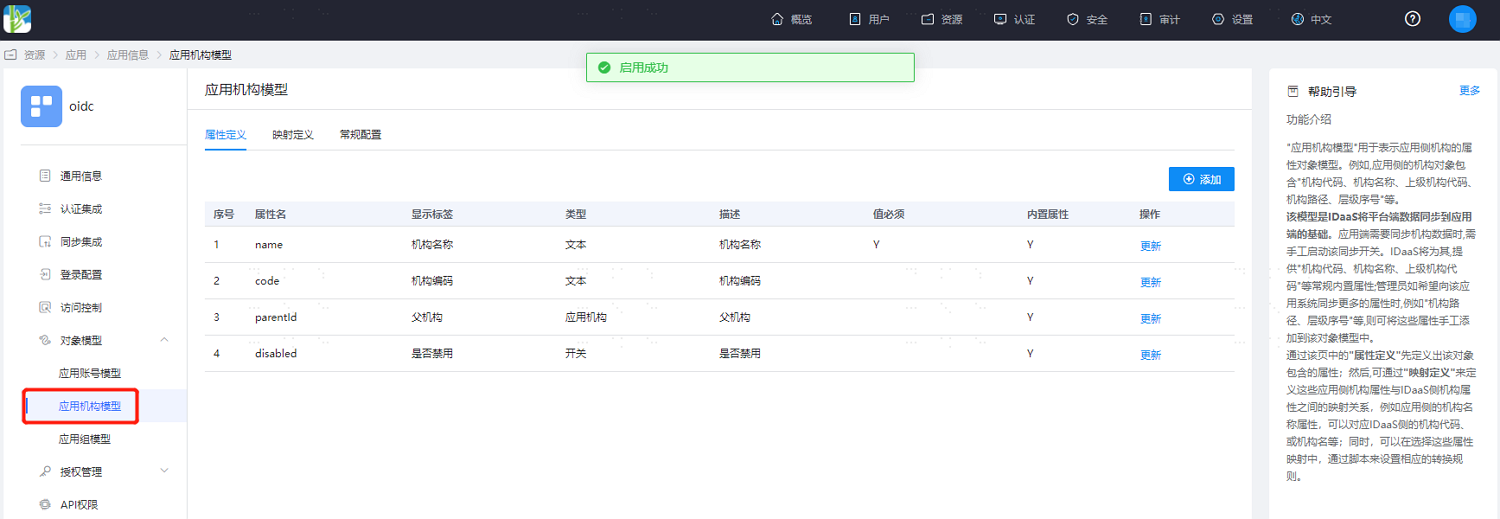Switch to the 映射定义 tab
This screenshot has width=1500, height=519.
click(293, 134)
